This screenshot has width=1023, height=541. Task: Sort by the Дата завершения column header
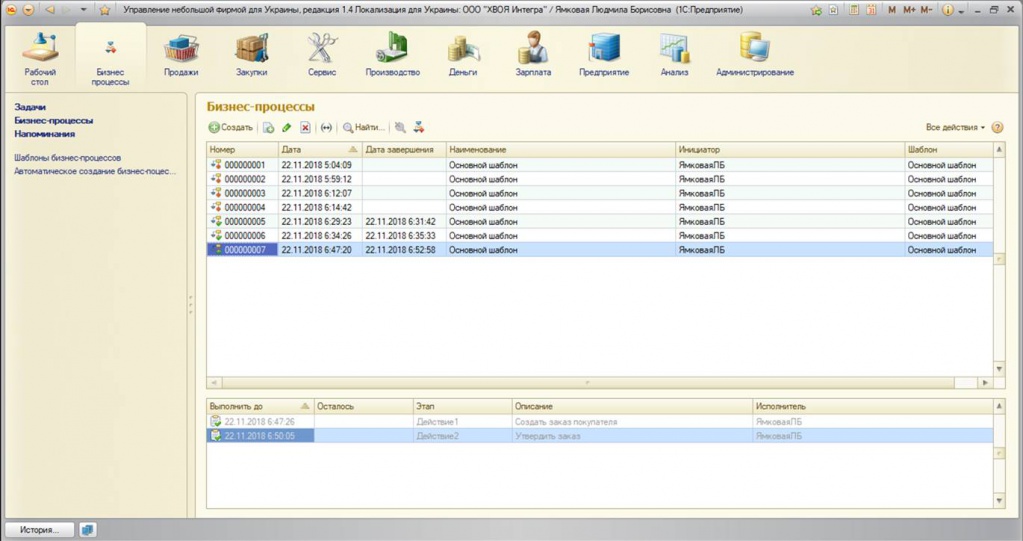(x=404, y=149)
